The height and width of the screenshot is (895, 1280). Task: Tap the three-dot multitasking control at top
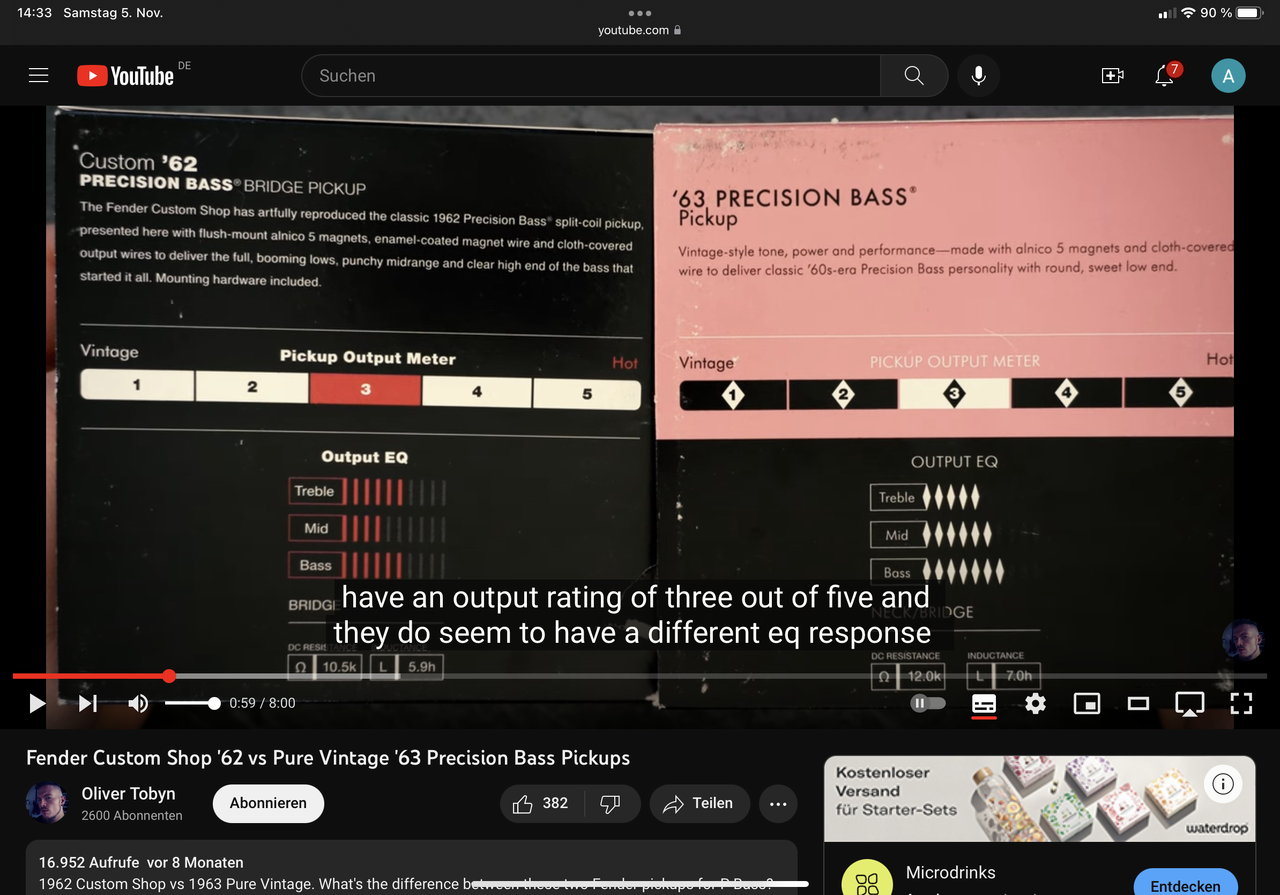click(x=640, y=13)
